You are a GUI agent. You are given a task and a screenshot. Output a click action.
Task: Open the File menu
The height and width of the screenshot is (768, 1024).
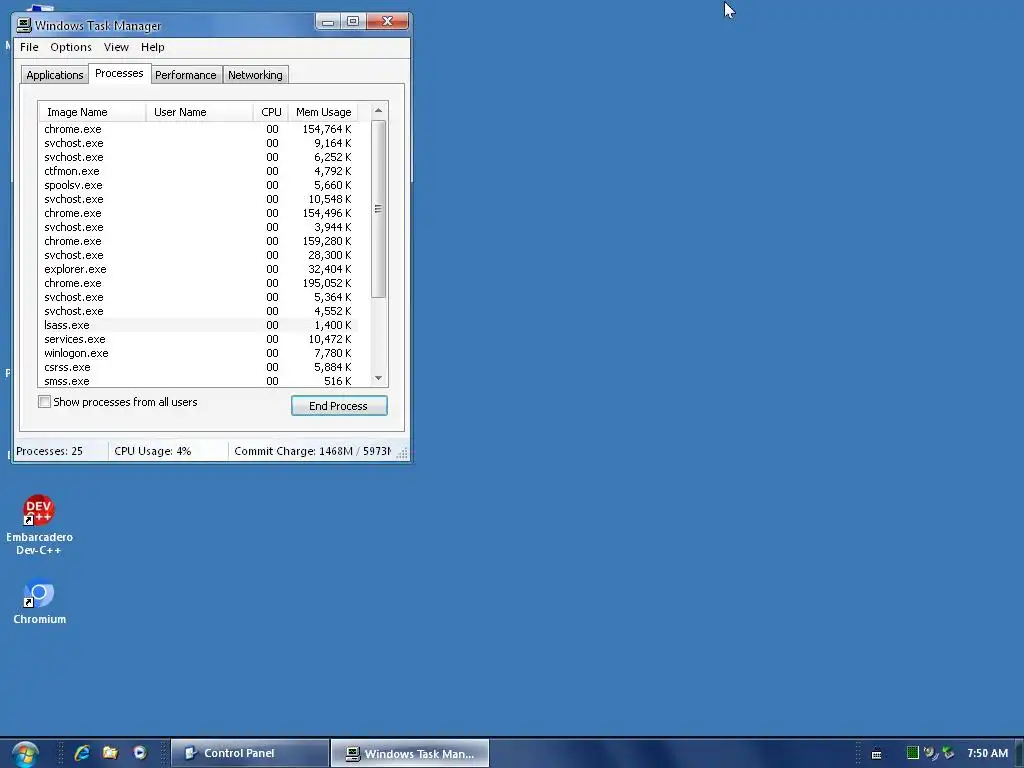click(29, 47)
